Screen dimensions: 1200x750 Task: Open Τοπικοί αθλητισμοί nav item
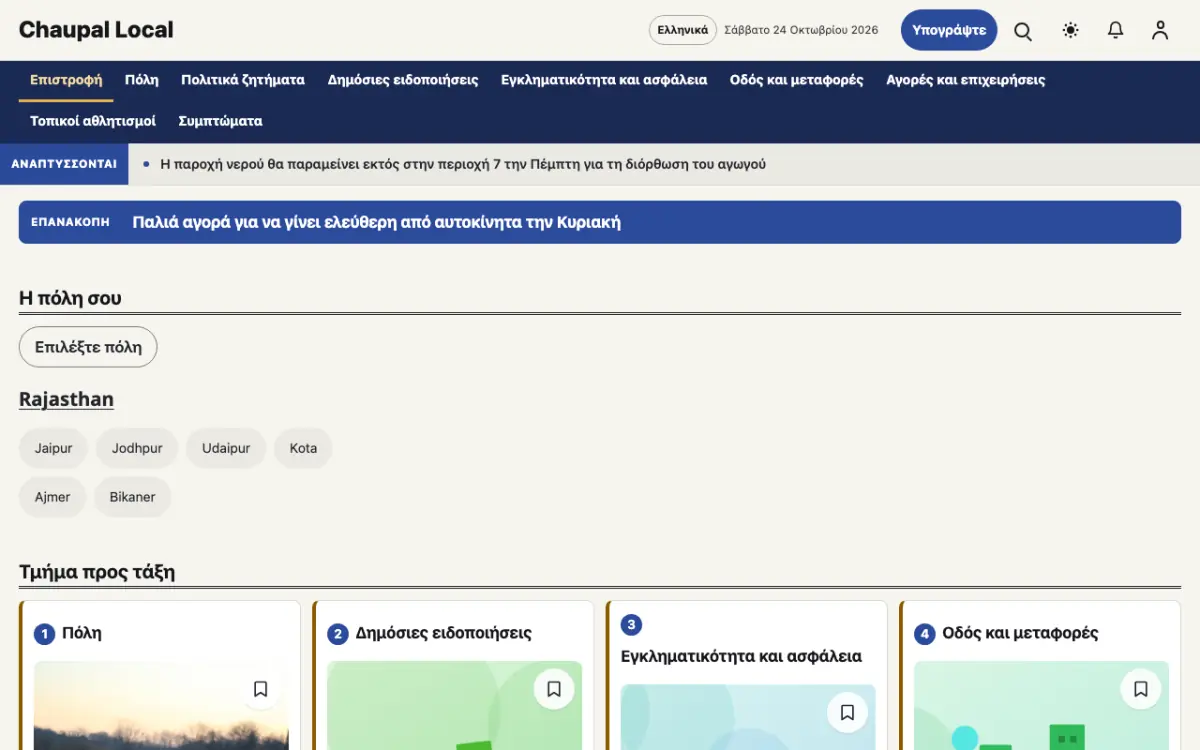93,121
